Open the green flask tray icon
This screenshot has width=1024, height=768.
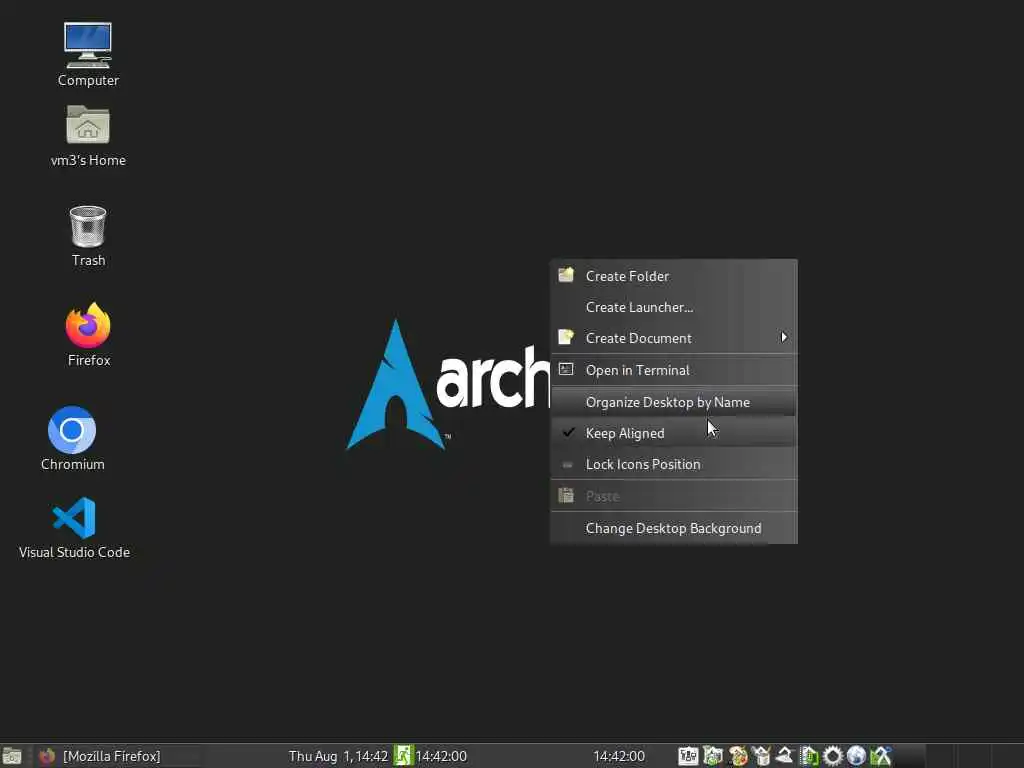[712, 756]
